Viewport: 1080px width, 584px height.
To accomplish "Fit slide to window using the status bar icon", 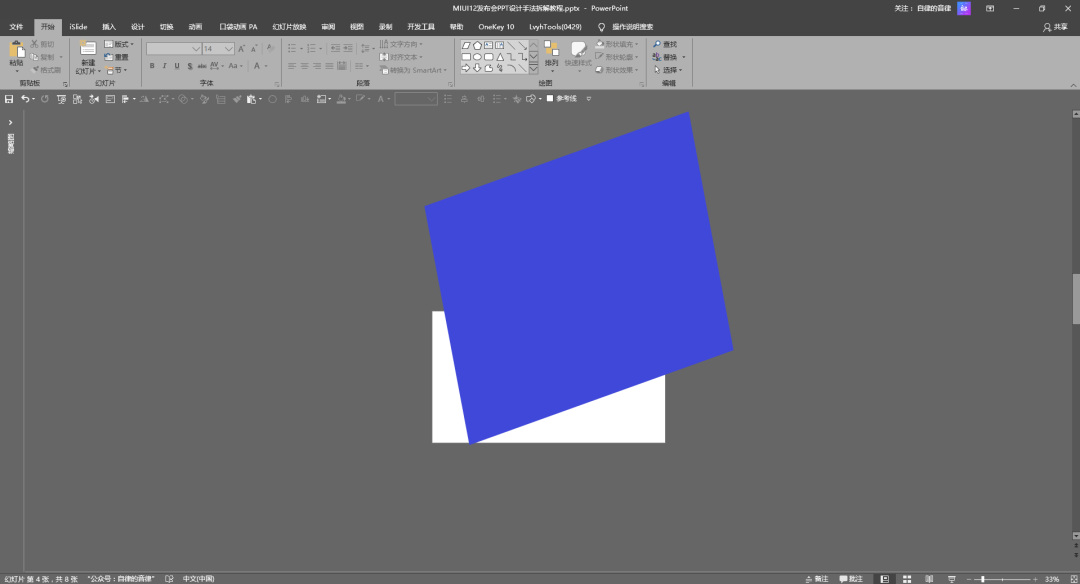I will (1070, 579).
